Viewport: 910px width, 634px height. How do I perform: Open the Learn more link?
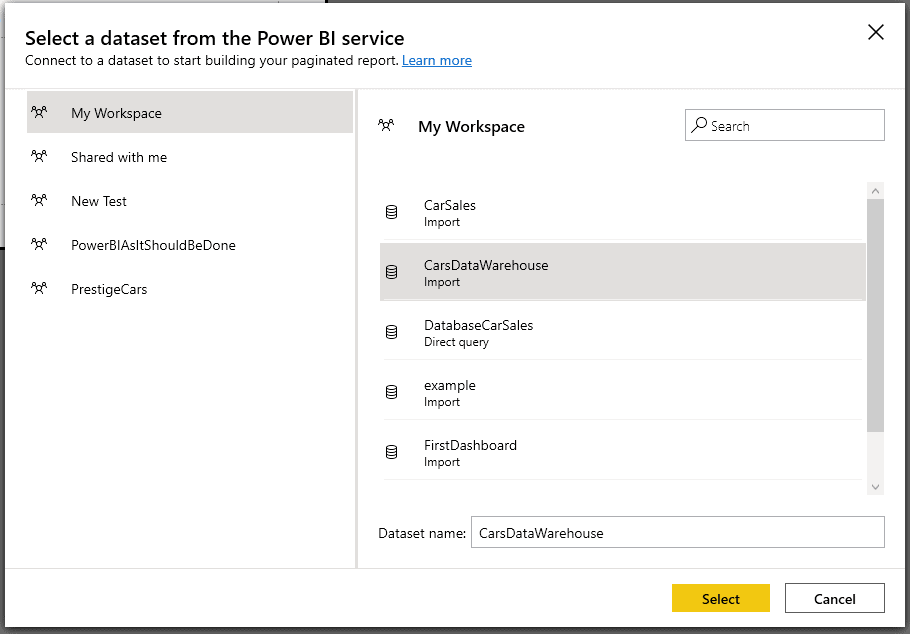(436, 60)
